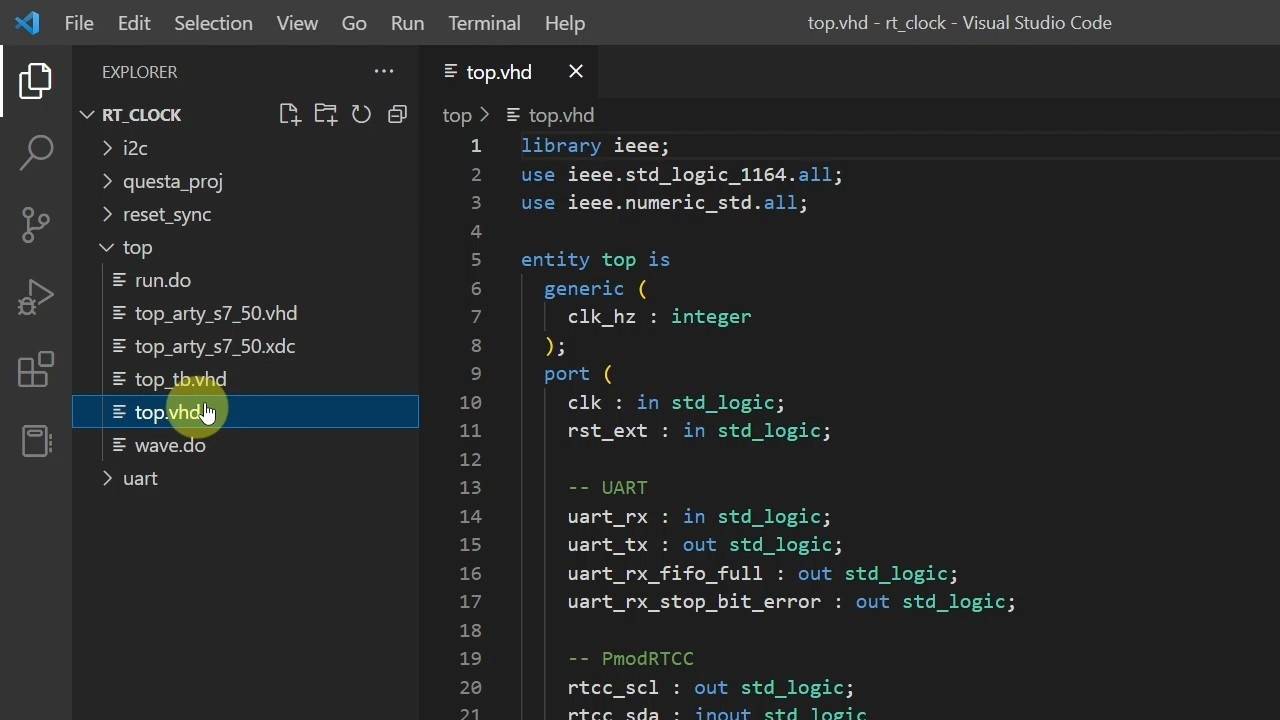Open the Terminal menu
The height and width of the screenshot is (720, 1280).
(484, 23)
